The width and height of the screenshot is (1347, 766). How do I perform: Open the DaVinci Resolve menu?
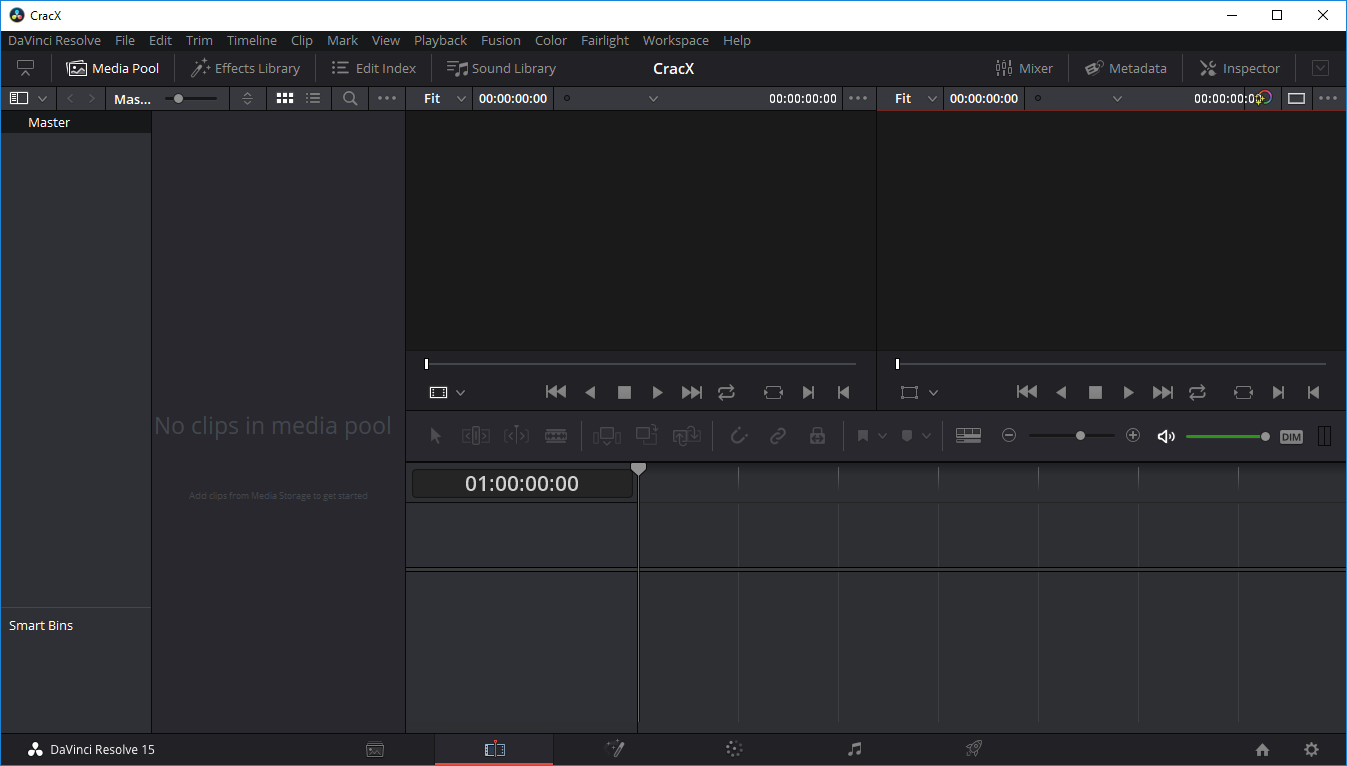tap(55, 40)
